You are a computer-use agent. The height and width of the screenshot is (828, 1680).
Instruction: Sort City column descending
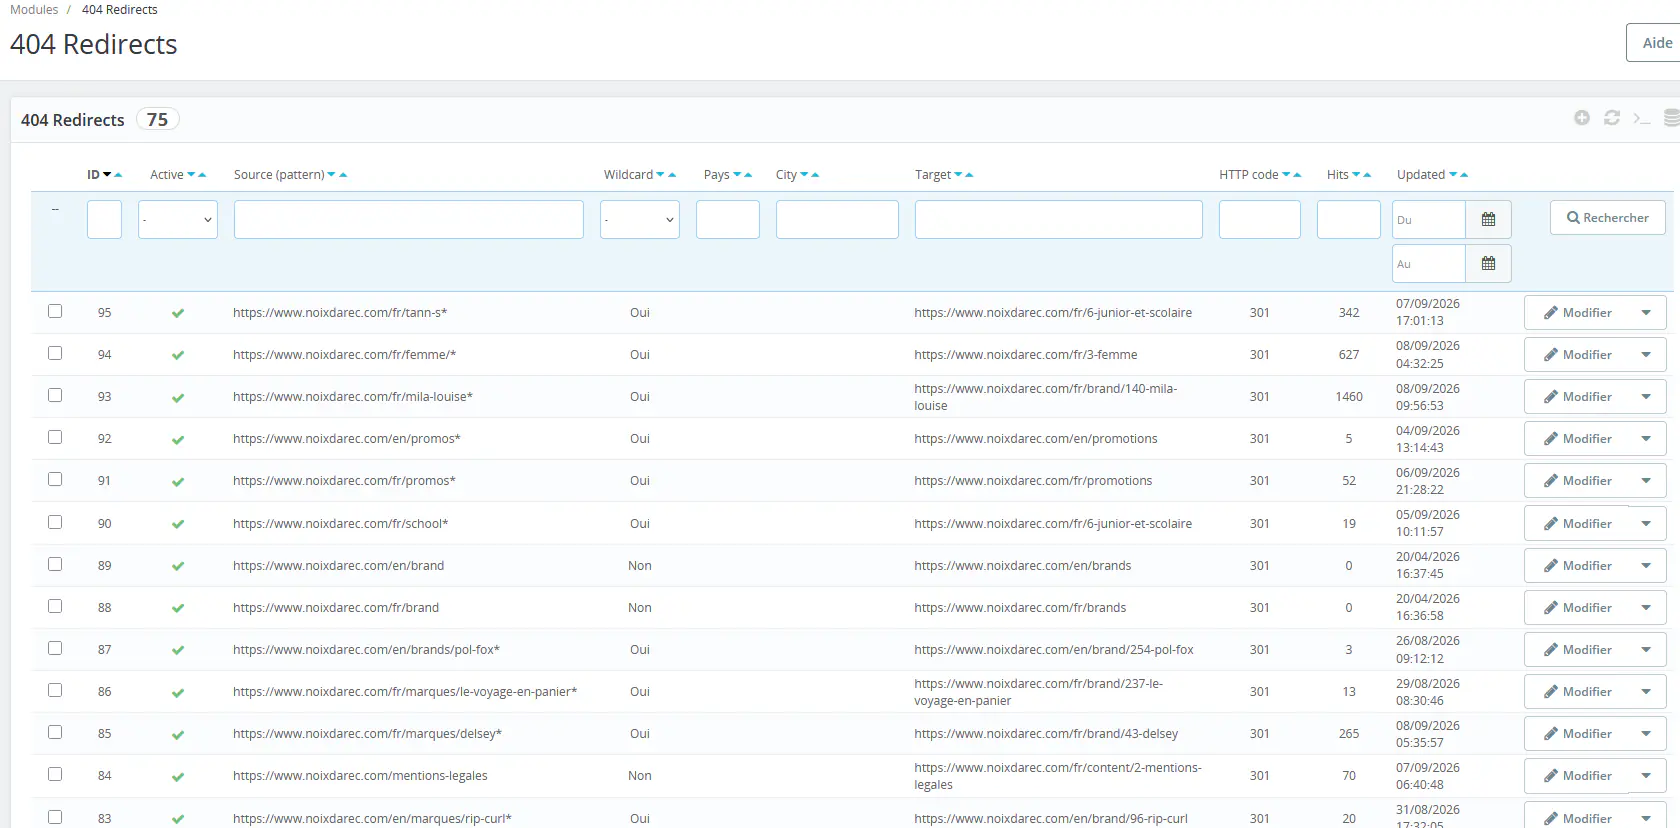[804, 175]
